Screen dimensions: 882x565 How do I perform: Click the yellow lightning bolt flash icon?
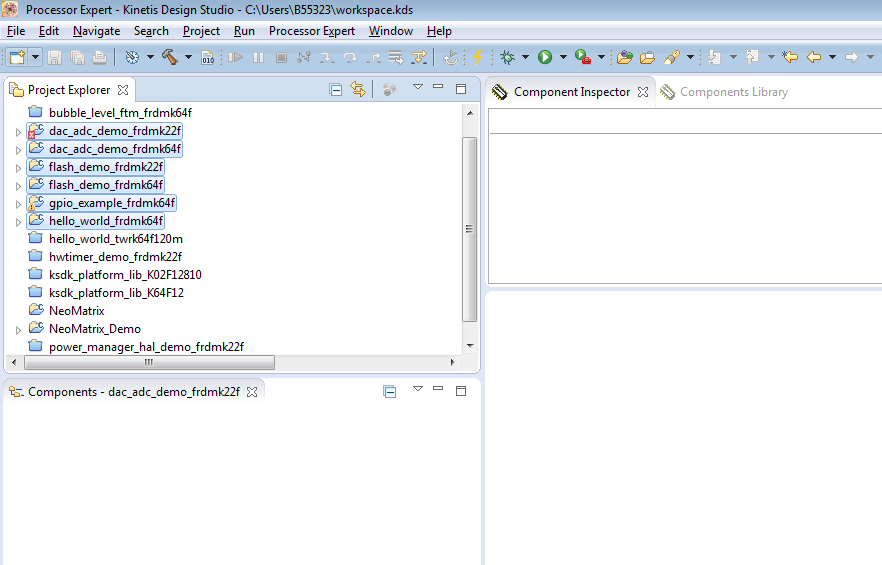point(478,57)
